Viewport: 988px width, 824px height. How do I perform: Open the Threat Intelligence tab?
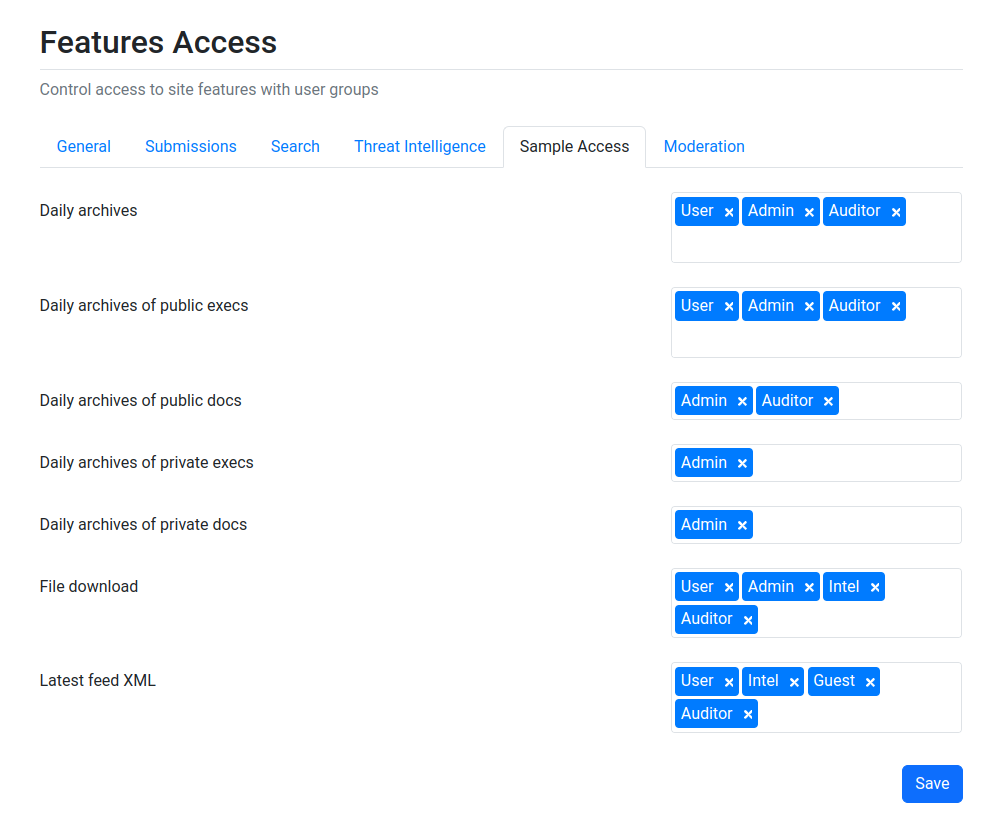pyautogui.click(x=420, y=147)
